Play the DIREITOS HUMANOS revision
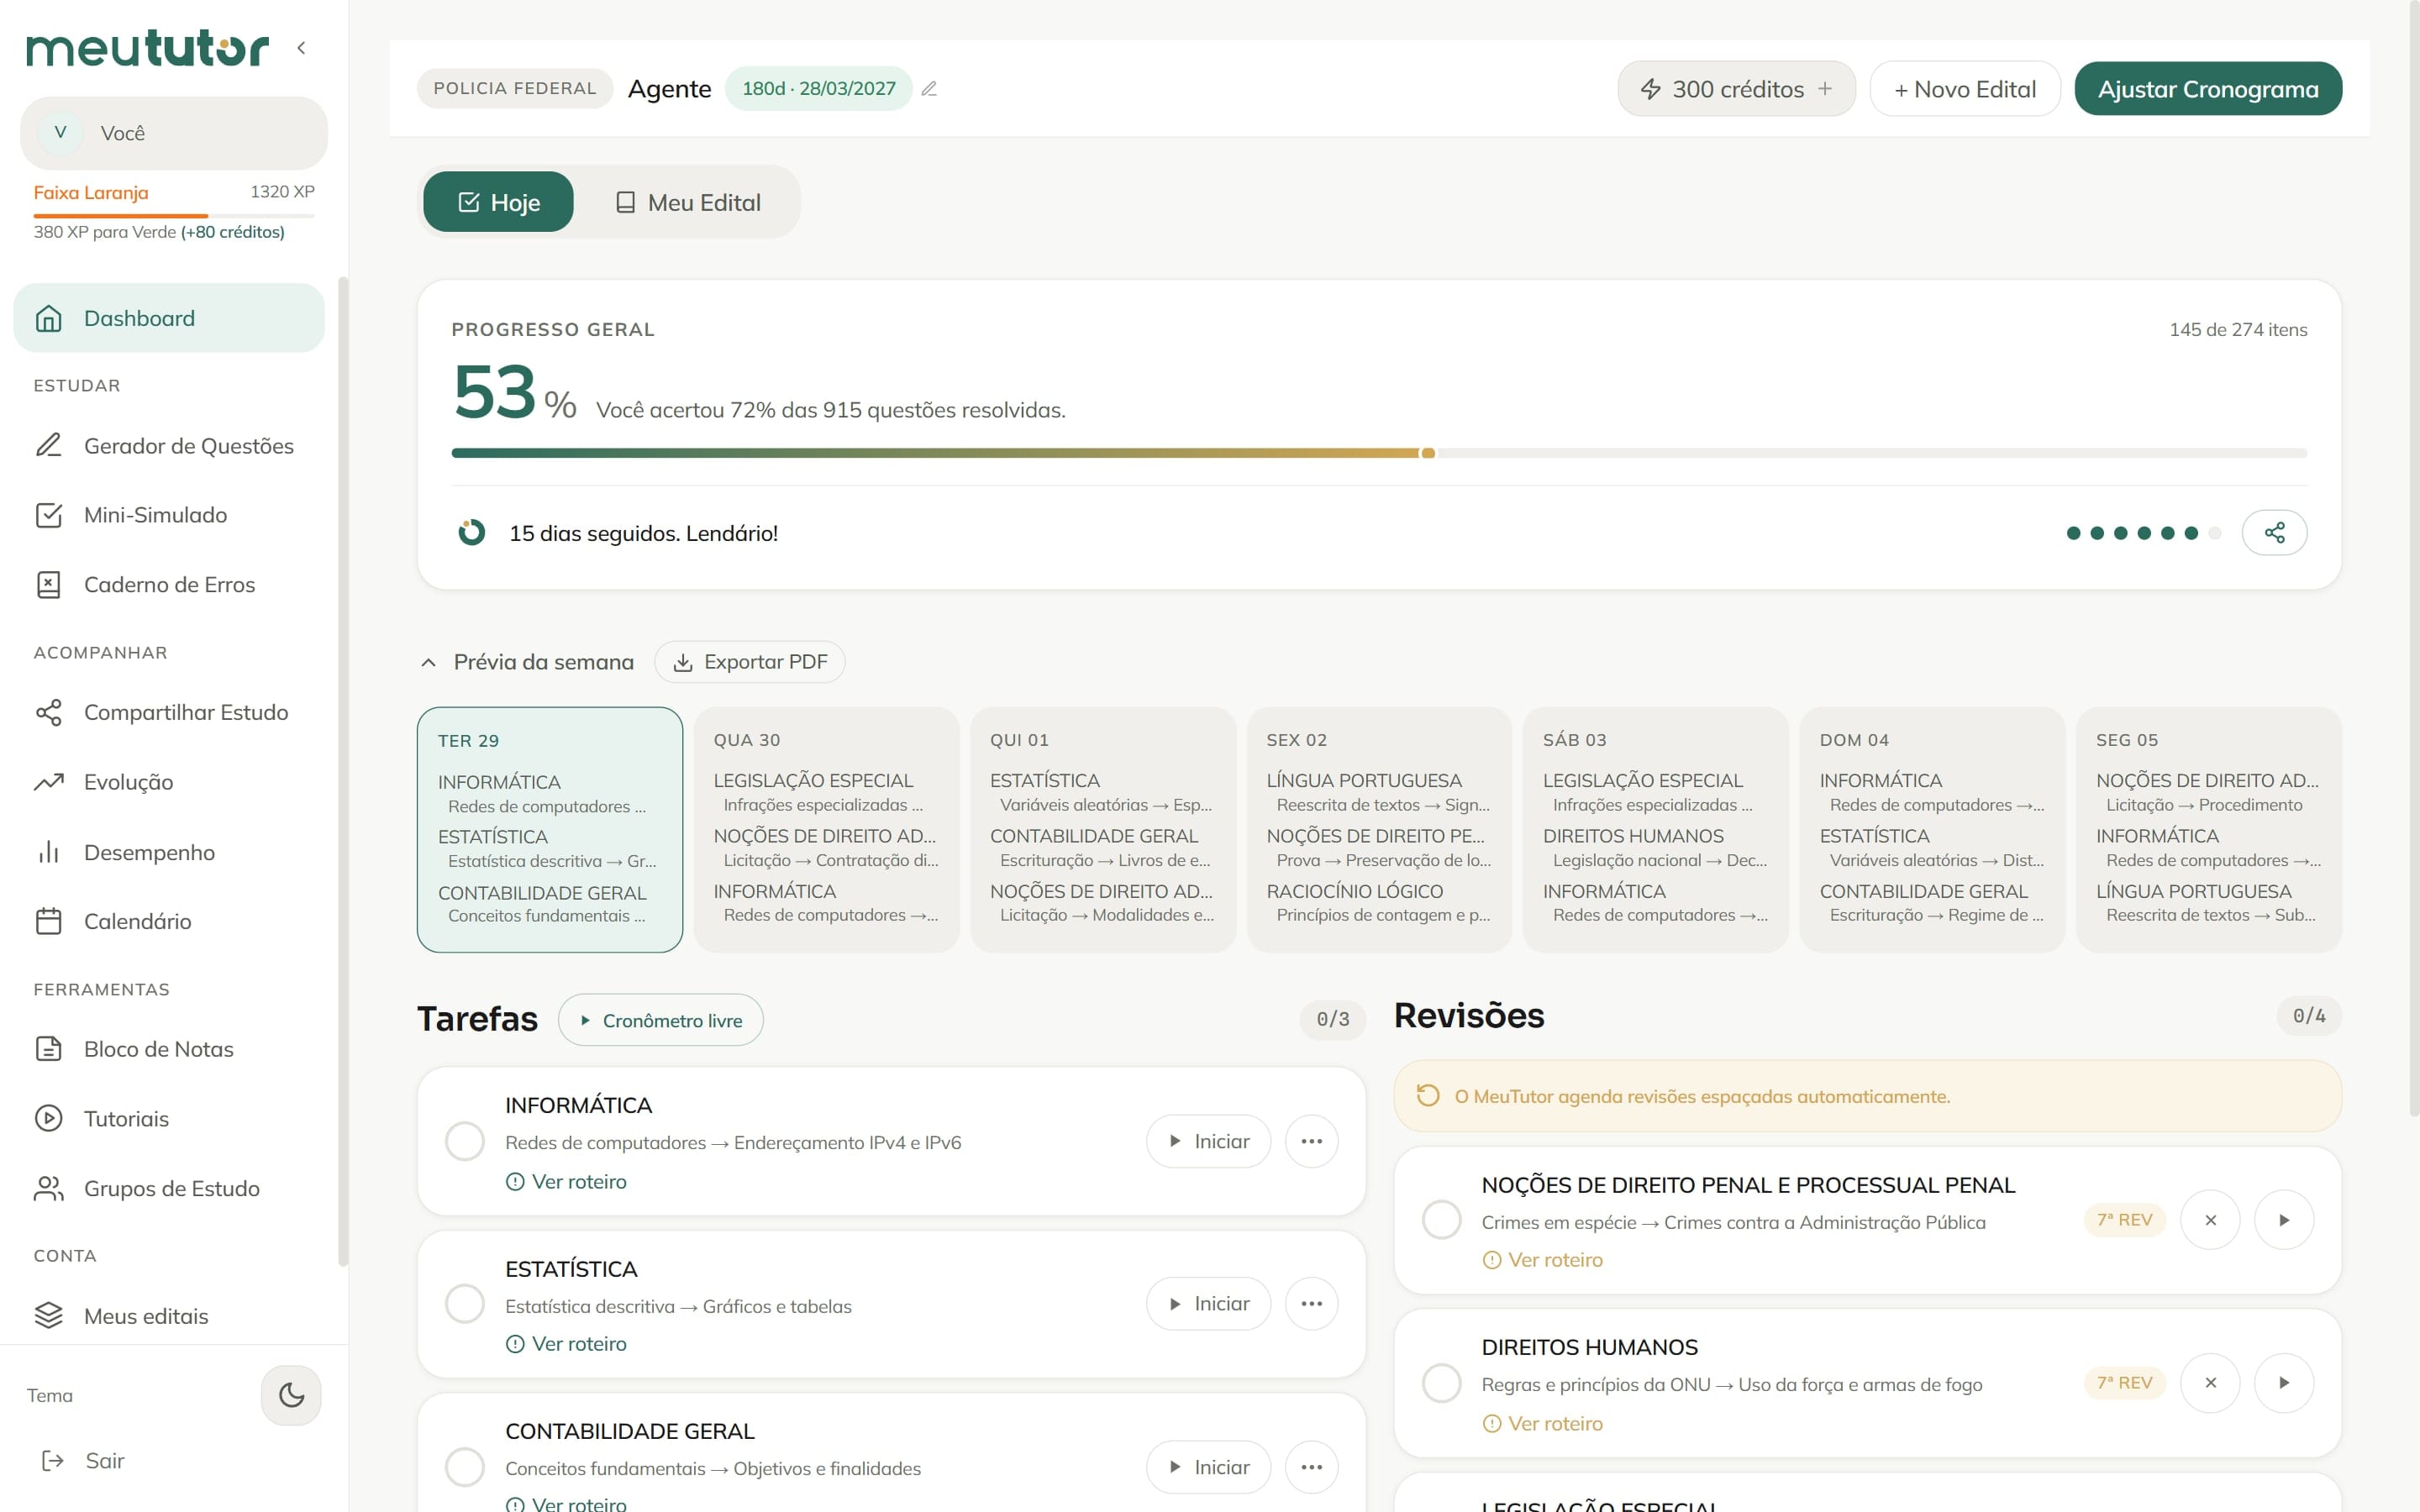Screen dimensions: 2420x1512 point(2284,1382)
